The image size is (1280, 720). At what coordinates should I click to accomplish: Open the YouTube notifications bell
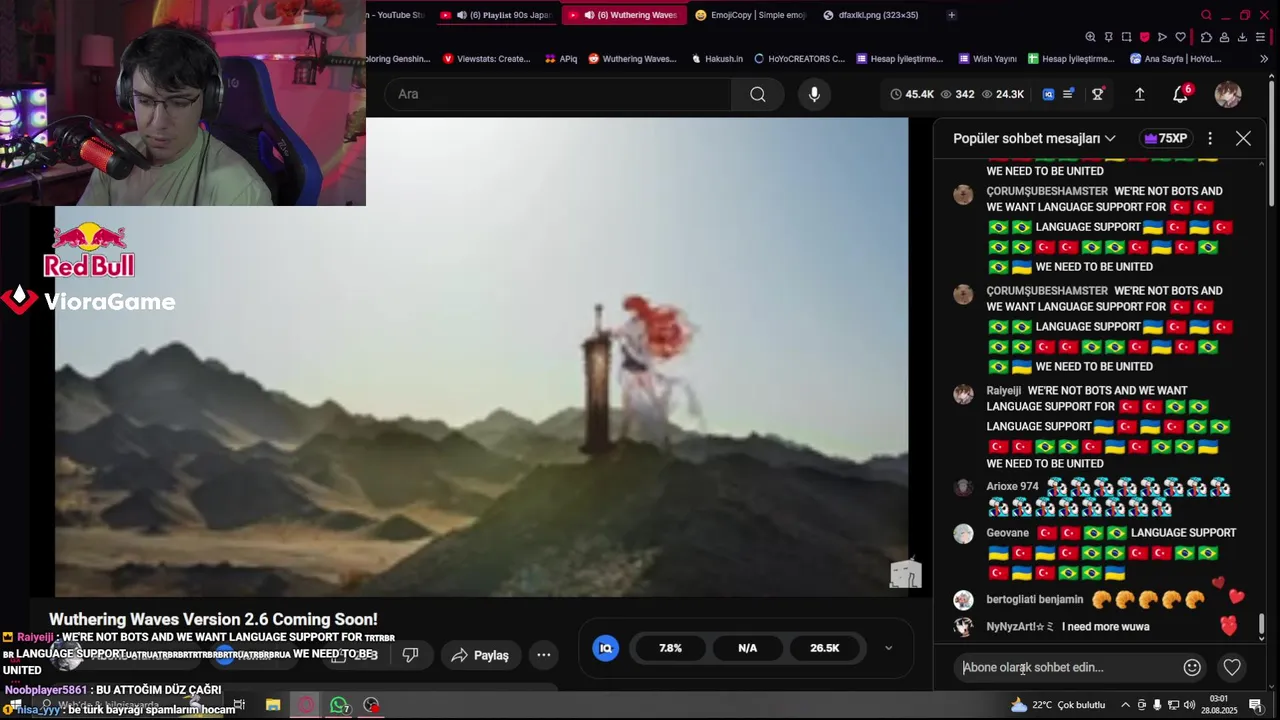click(x=1181, y=94)
